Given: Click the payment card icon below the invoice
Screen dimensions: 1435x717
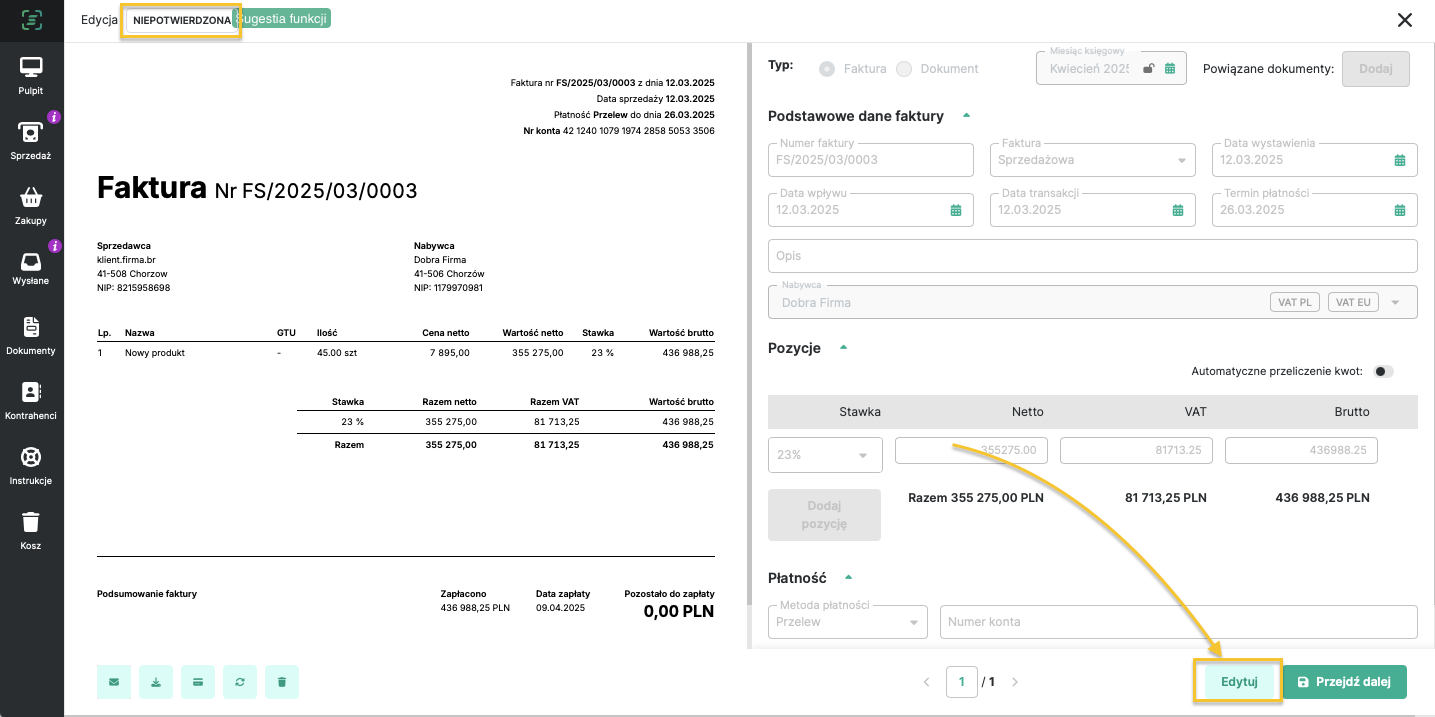Looking at the screenshot, I should click(198, 682).
